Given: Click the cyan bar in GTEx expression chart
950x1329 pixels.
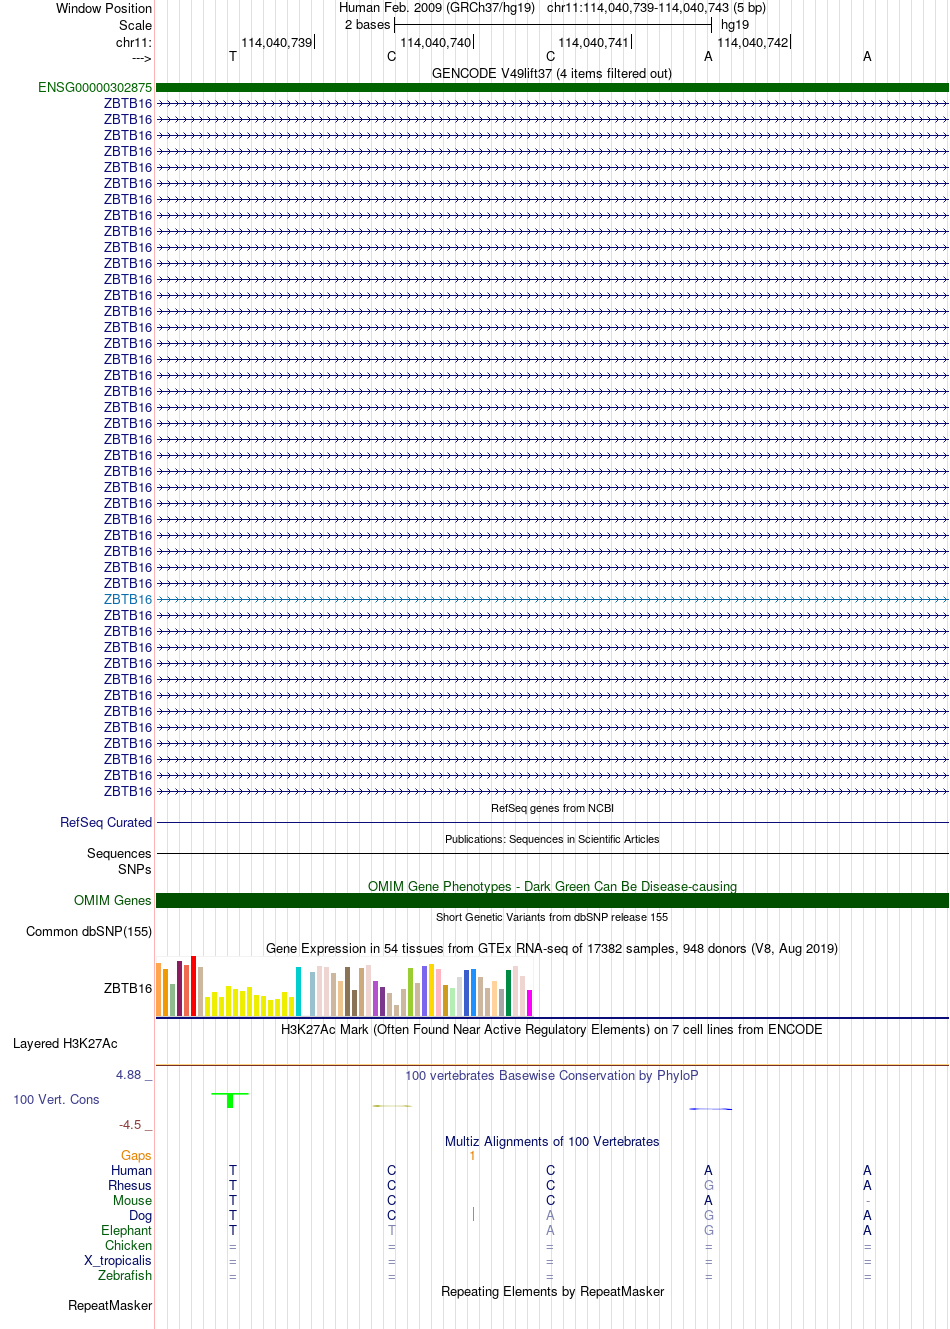Looking at the screenshot, I should coord(298,991).
